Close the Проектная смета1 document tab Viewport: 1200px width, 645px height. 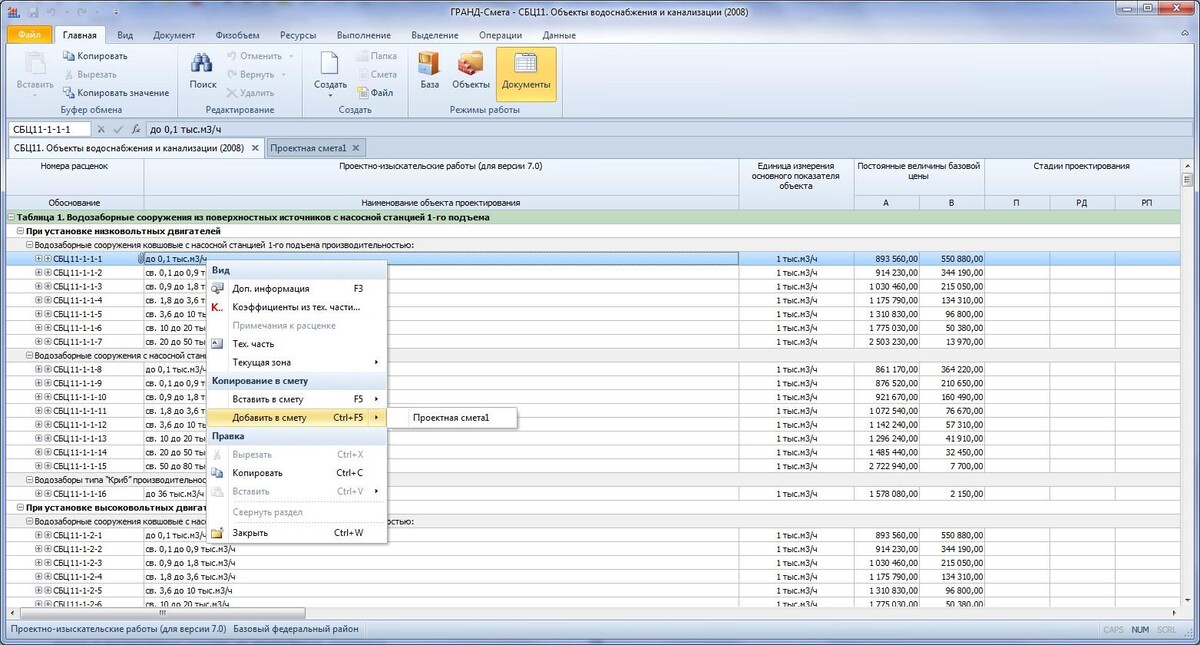(355, 148)
